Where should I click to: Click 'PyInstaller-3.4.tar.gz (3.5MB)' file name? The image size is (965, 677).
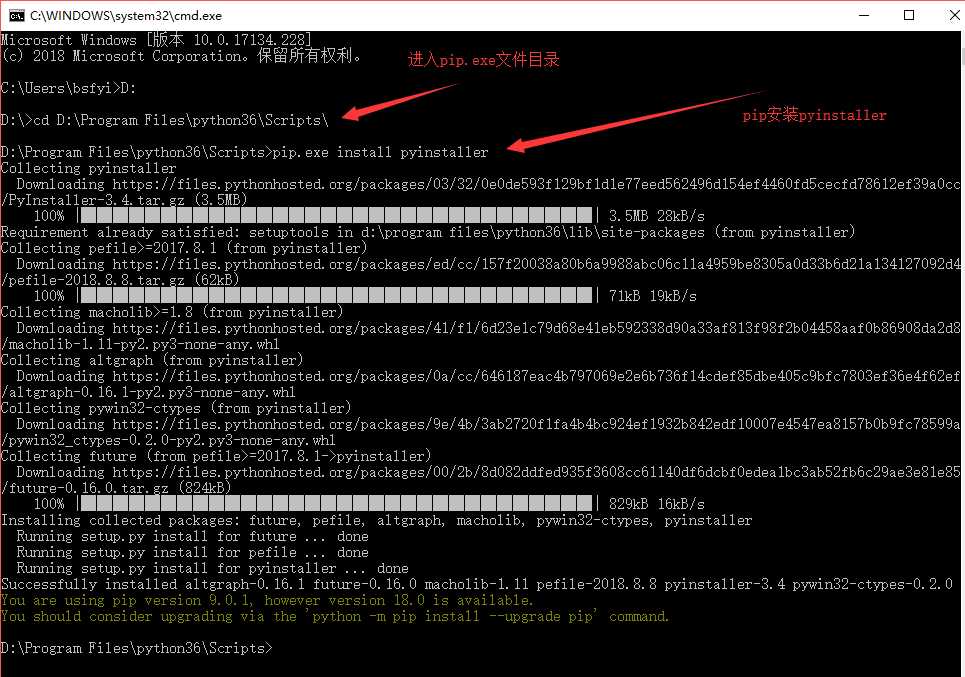[x=127, y=200]
